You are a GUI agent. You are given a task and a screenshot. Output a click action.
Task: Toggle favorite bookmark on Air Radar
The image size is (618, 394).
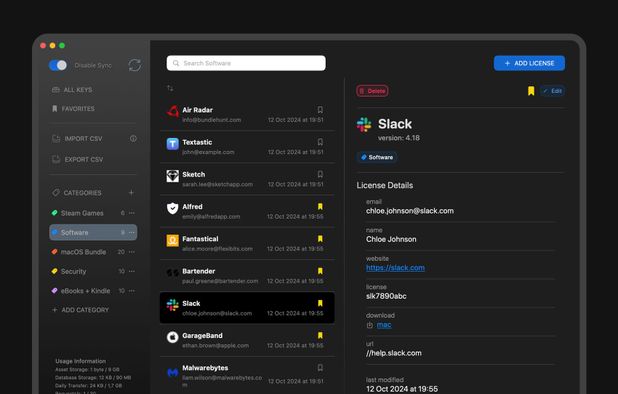[320, 110]
